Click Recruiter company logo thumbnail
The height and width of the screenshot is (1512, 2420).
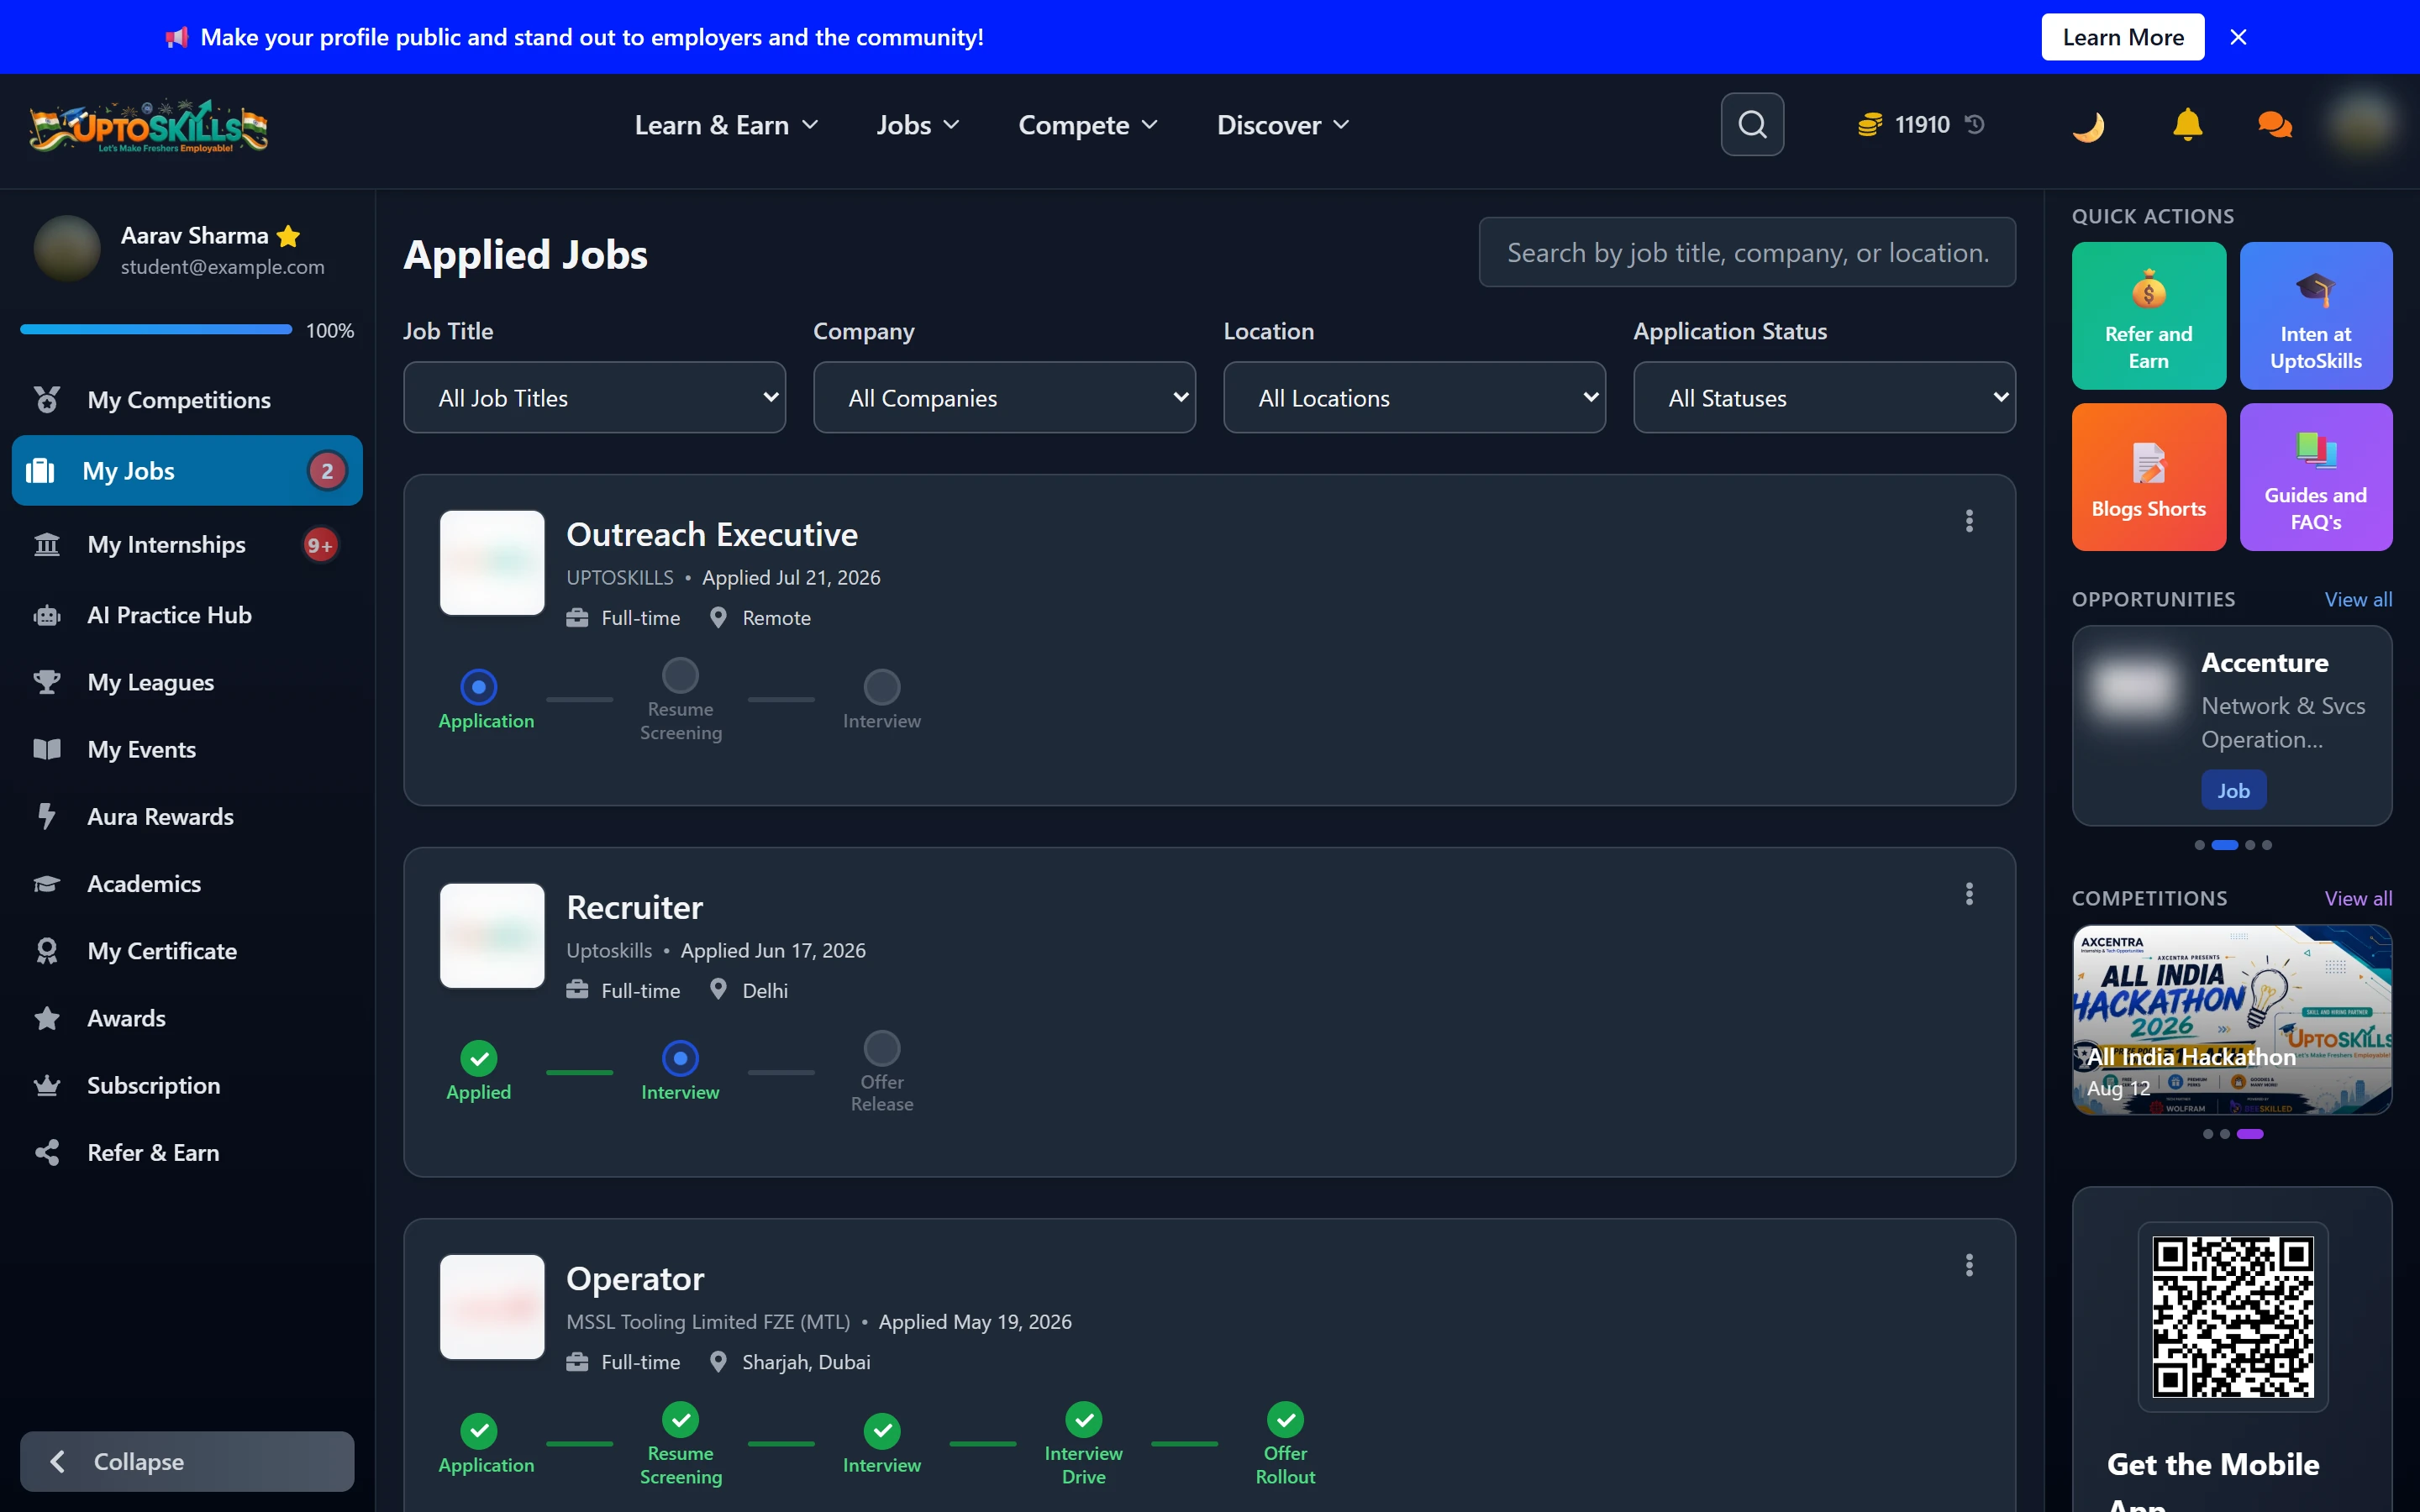(492, 936)
